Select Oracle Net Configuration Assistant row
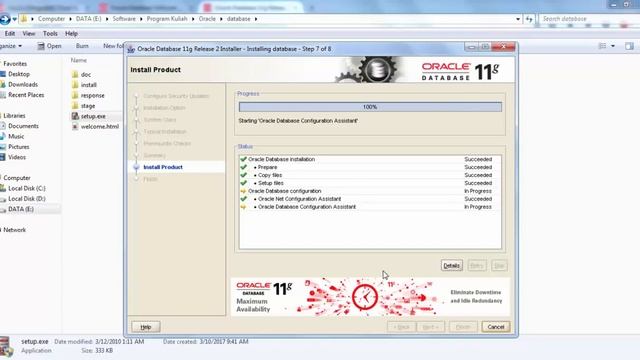640x360 pixels. click(x=370, y=199)
